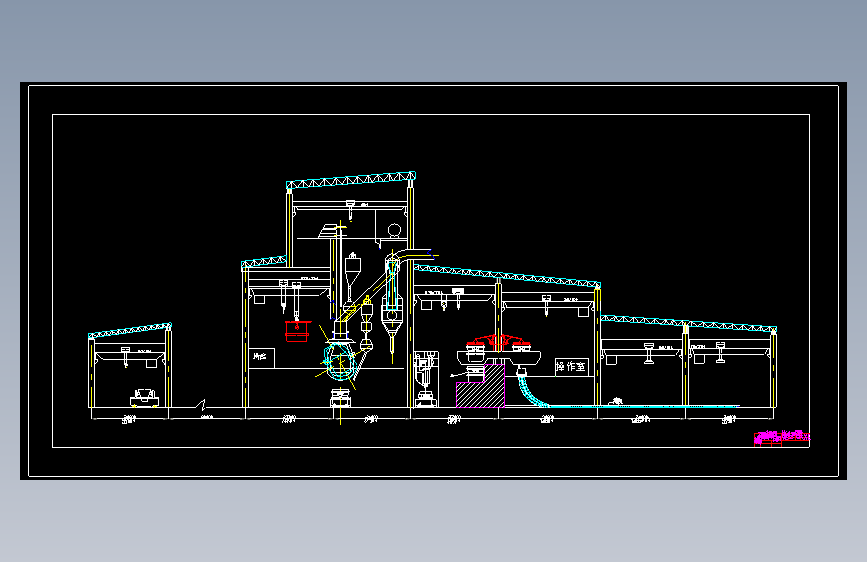Select the red ladle hanging from crane
Image resolution: width=867 pixels, height=562 pixels.
(297, 331)
